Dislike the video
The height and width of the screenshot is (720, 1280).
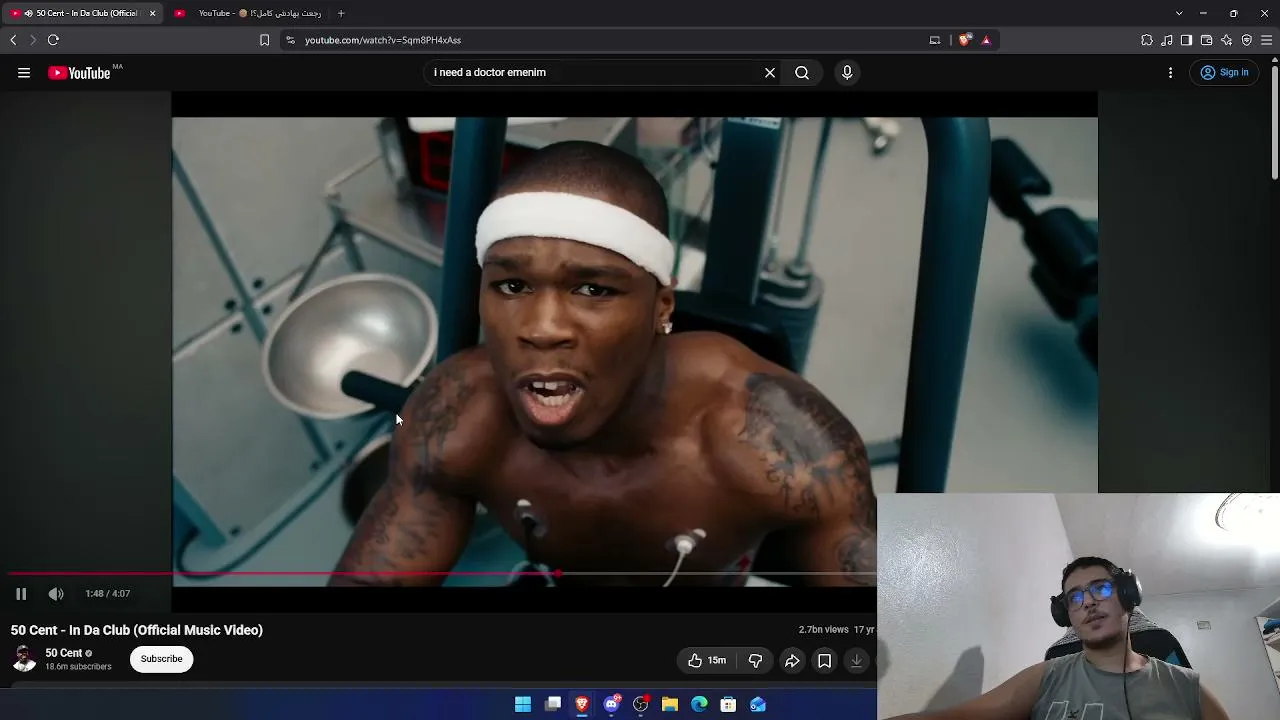point(755,660)
